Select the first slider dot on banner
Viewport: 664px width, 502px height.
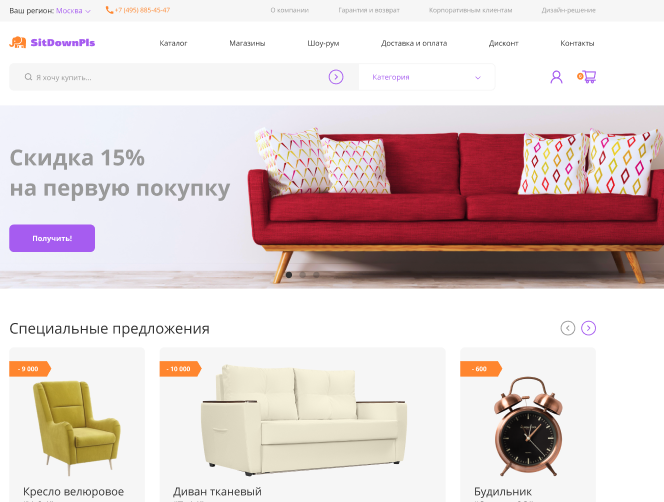point(289,275)
